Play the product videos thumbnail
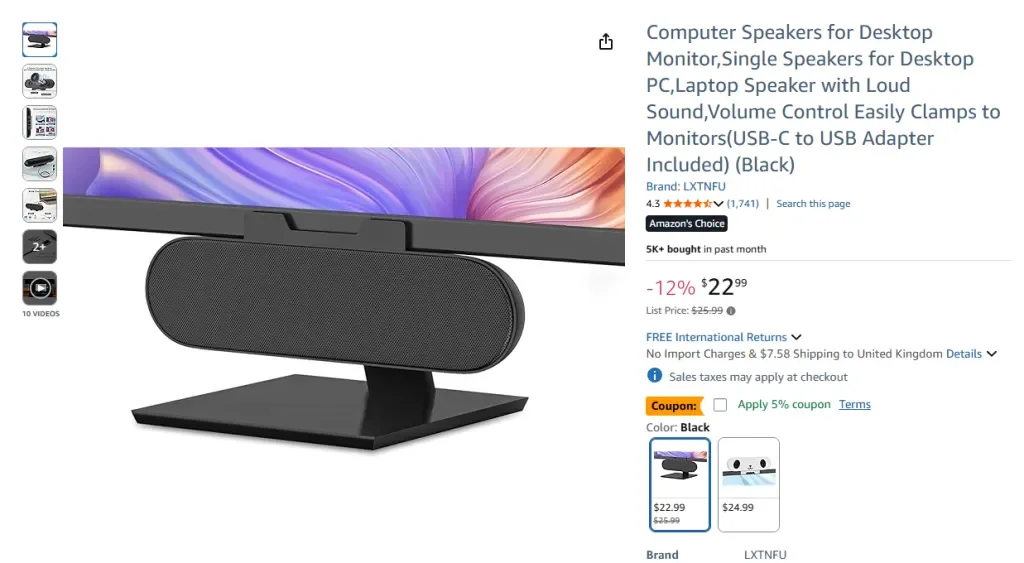This screenshot has width=1024, height=563. (40, 288)
